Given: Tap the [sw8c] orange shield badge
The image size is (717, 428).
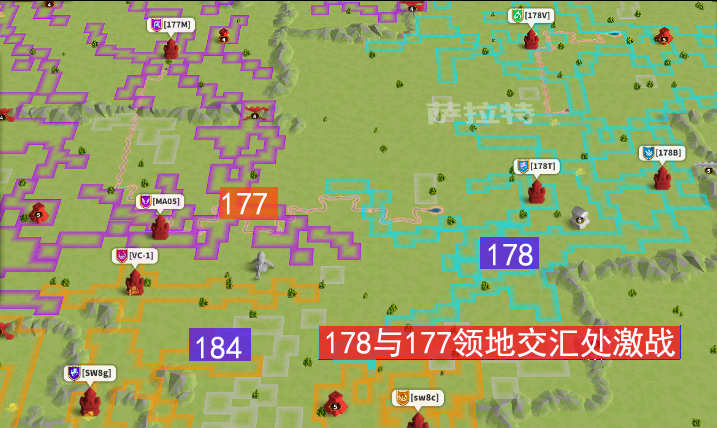Looking at the screenshot, I should [402, 398].
